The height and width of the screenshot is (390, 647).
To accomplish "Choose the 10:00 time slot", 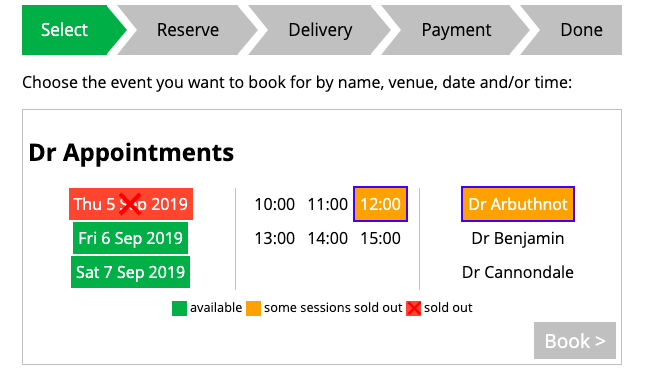I will coord(274,204).
